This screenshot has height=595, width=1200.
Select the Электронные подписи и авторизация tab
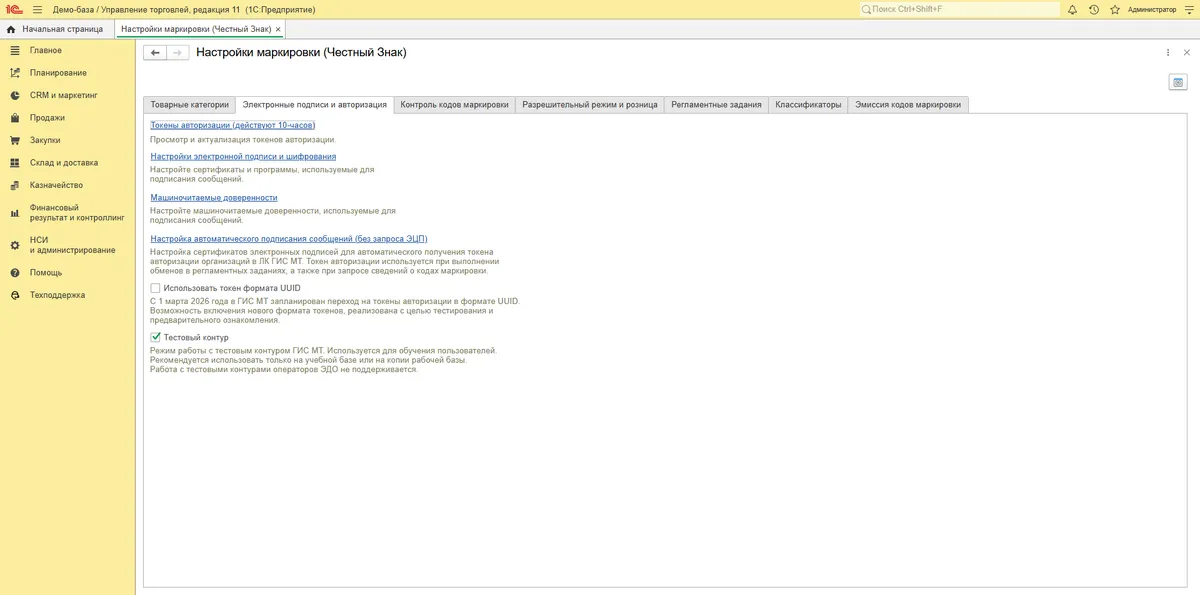tap(315, 104)
